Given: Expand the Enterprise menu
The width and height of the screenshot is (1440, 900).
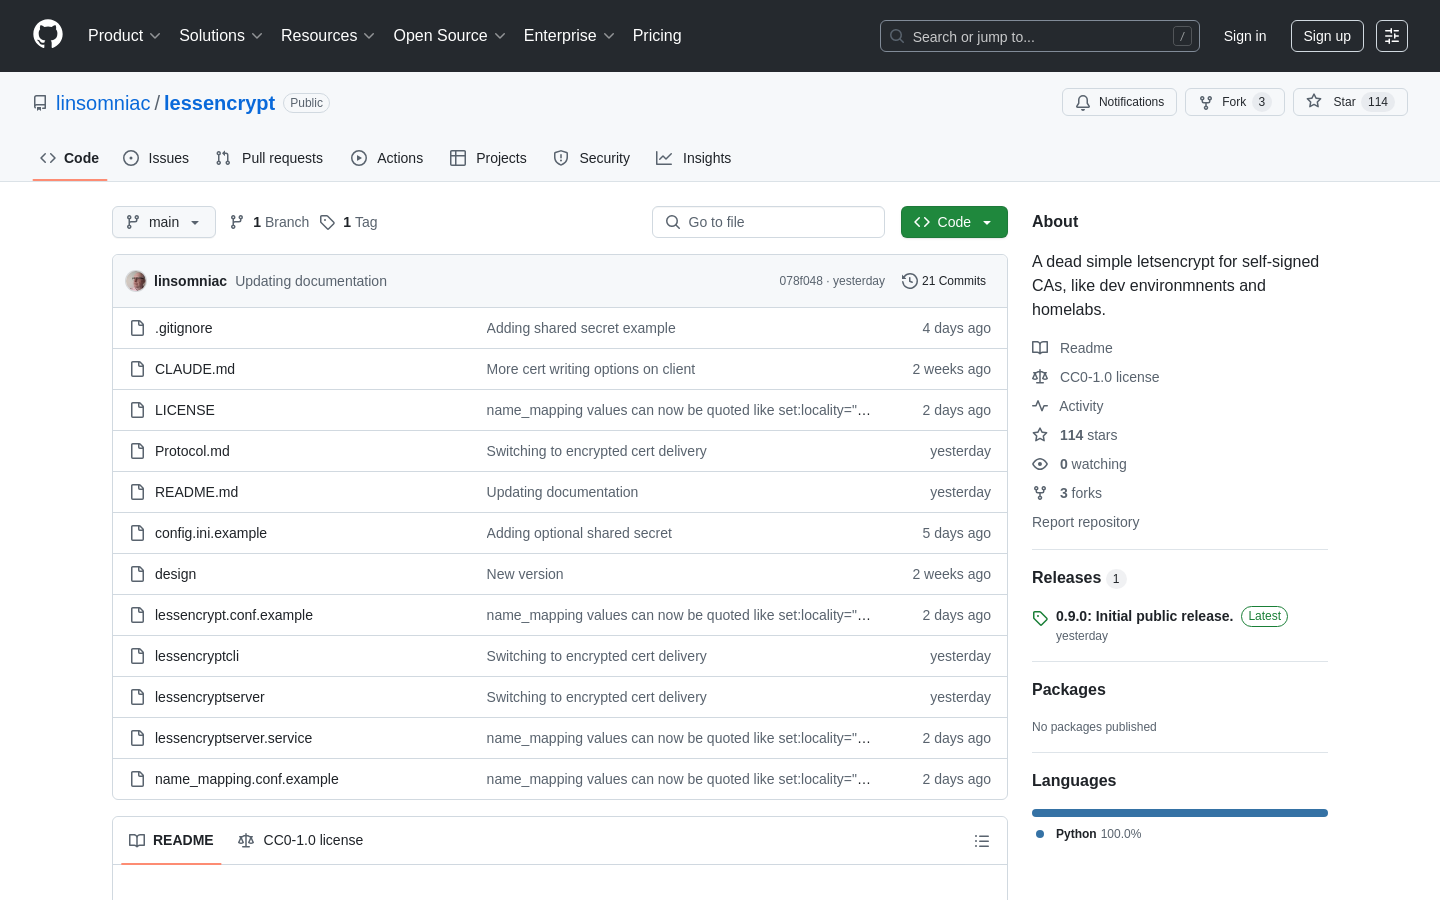Looking at the screenshot, I should (569, 35).
